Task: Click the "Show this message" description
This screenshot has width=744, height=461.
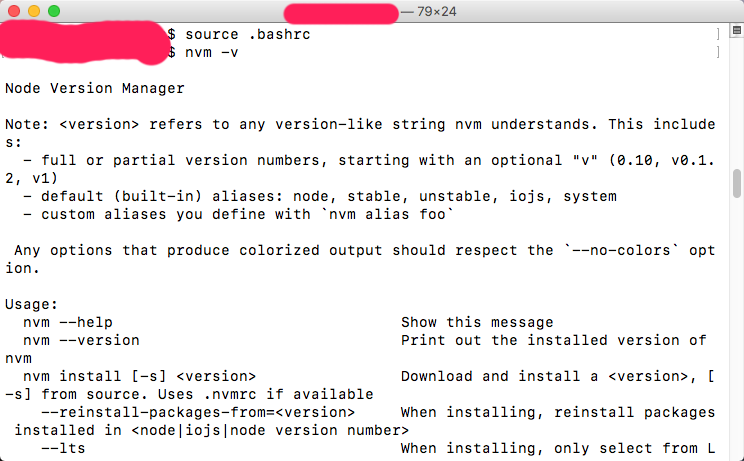Action: click(477, 322)
